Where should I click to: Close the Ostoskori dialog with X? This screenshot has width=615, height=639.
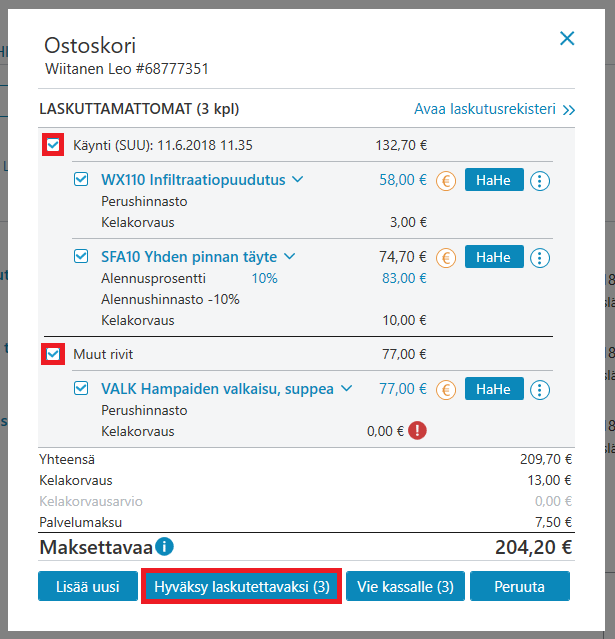(567, 39)
